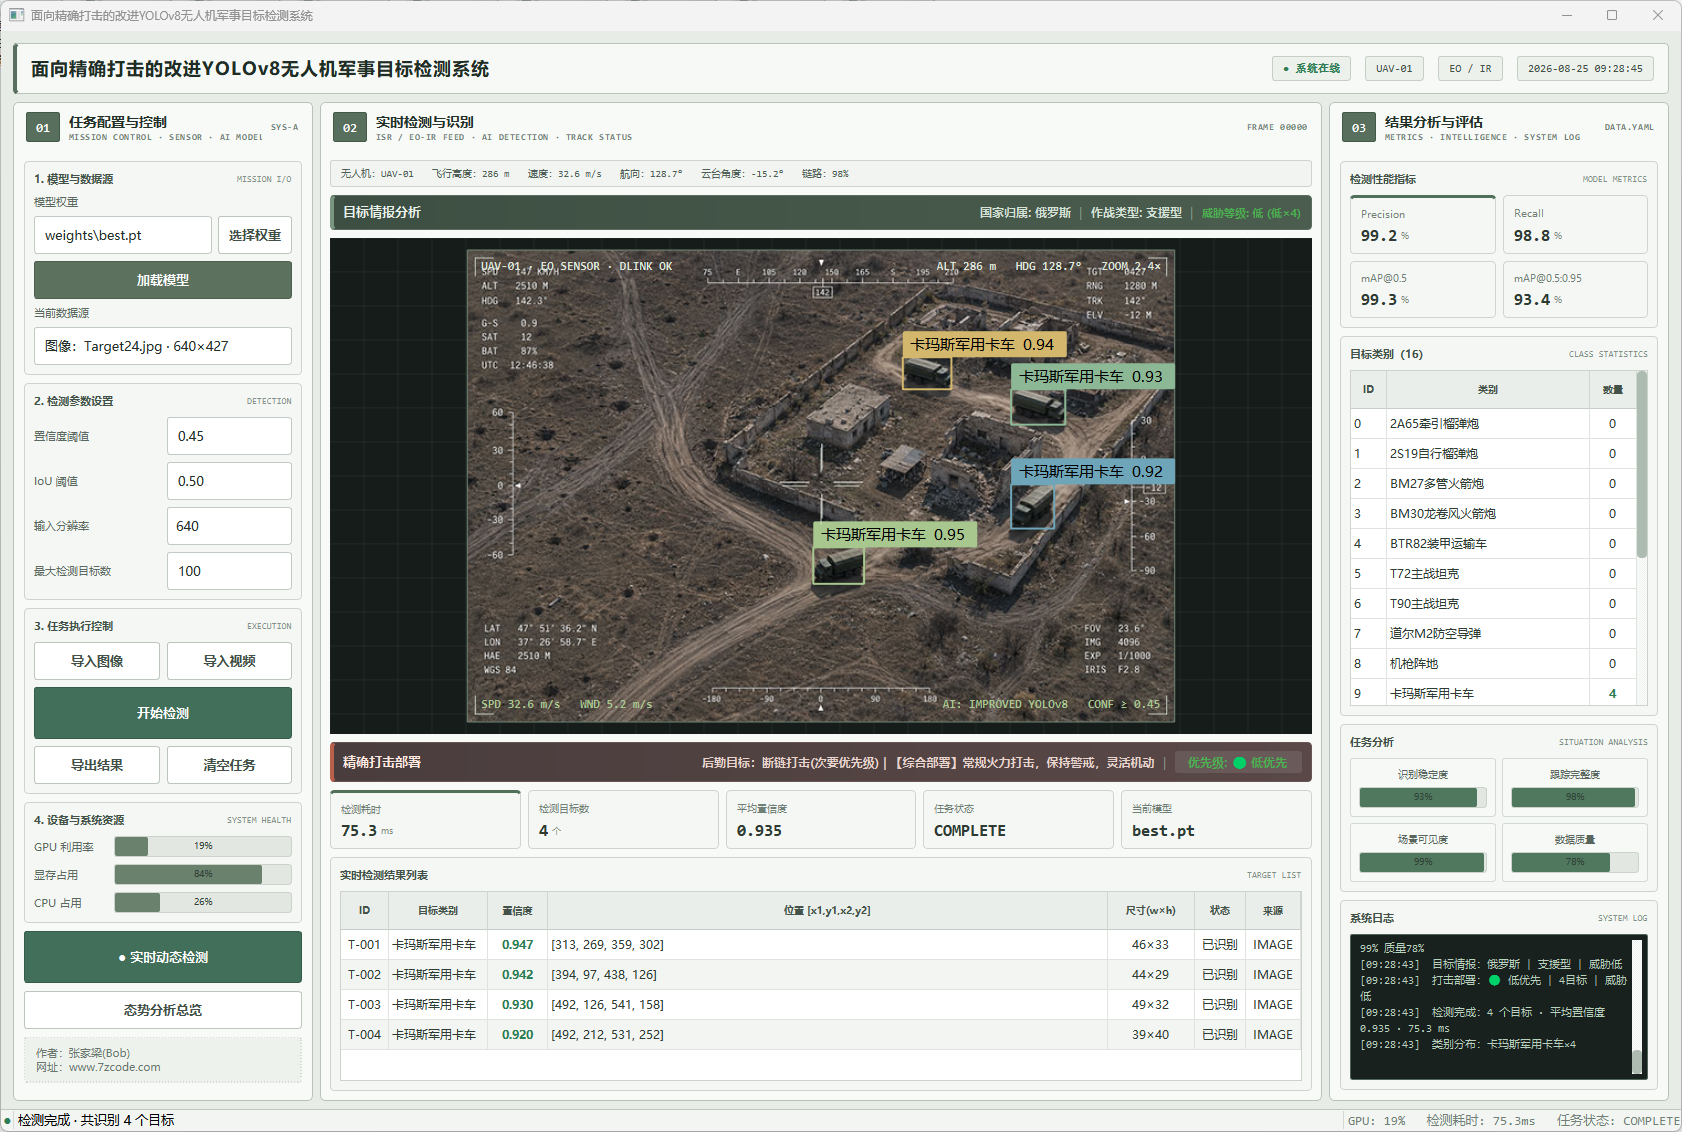Click the 检测耗时 75.3 ms card

425,820
